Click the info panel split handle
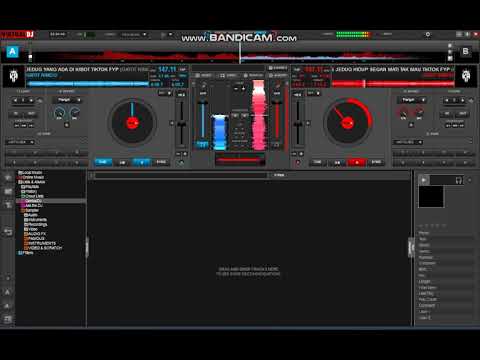The height and width of the screenshot is (360, 480). pyautogui.click(x=411, y=247)
